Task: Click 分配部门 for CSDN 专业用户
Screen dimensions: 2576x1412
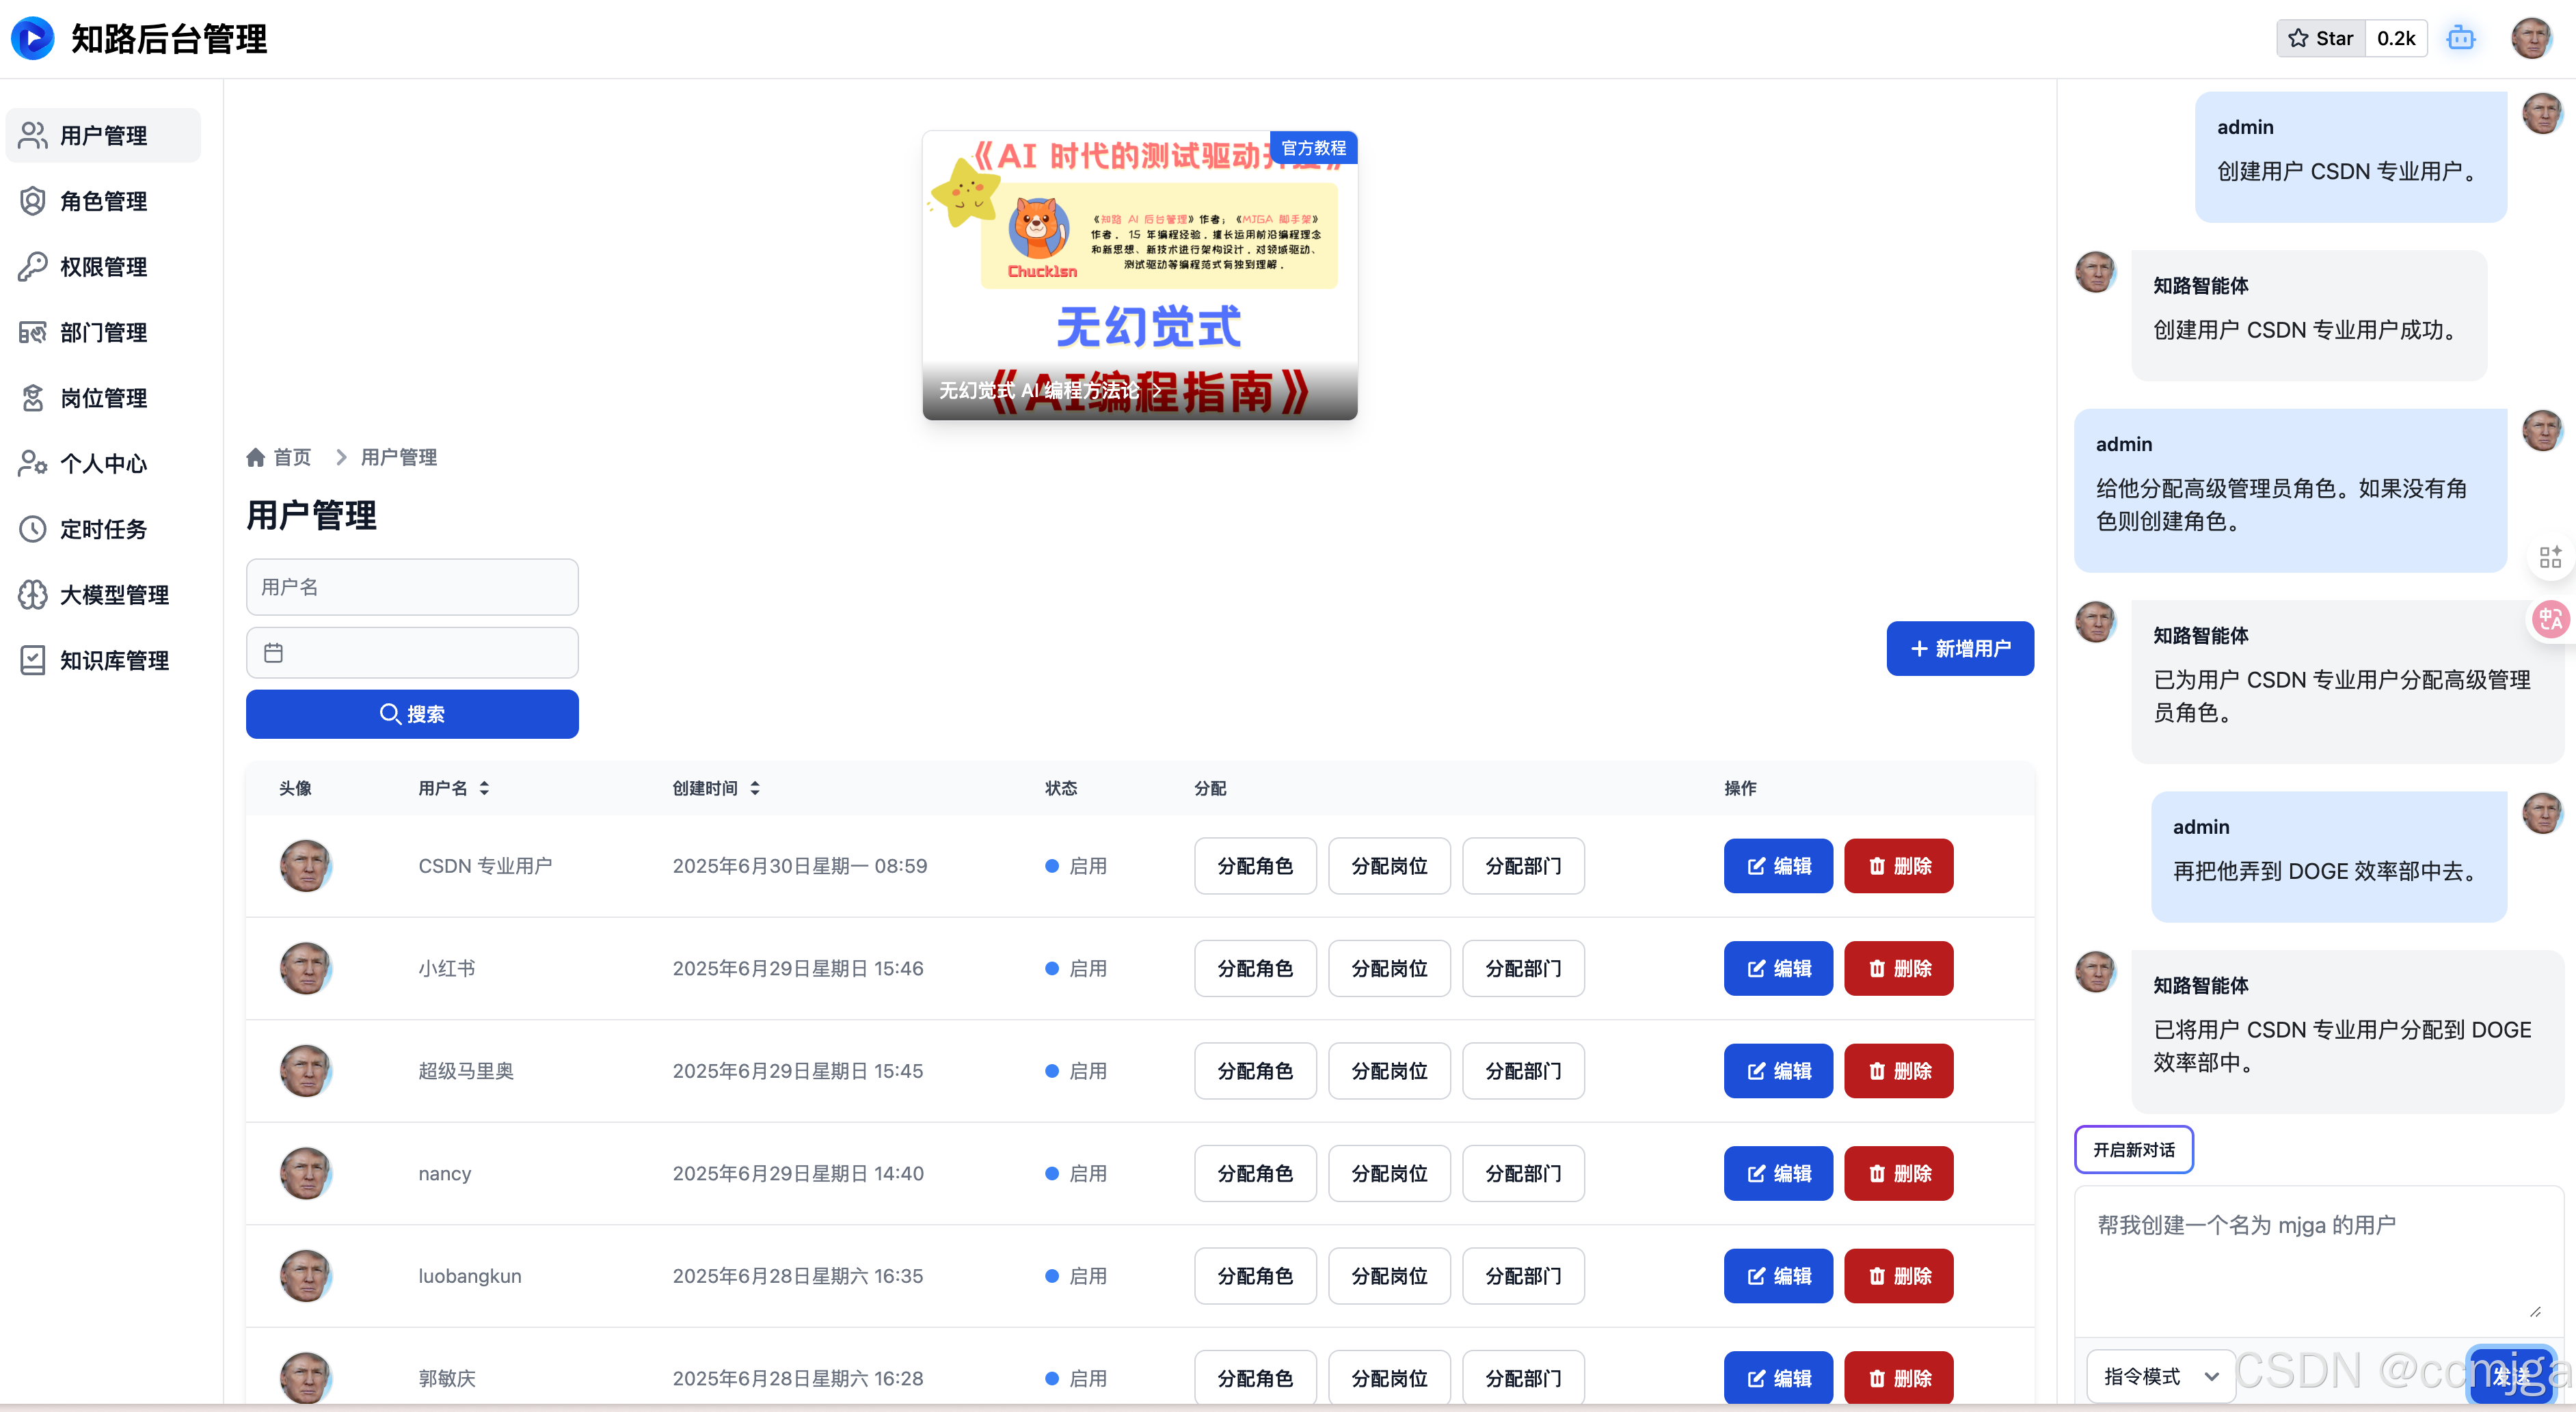Action: (x=1523, y=865)
